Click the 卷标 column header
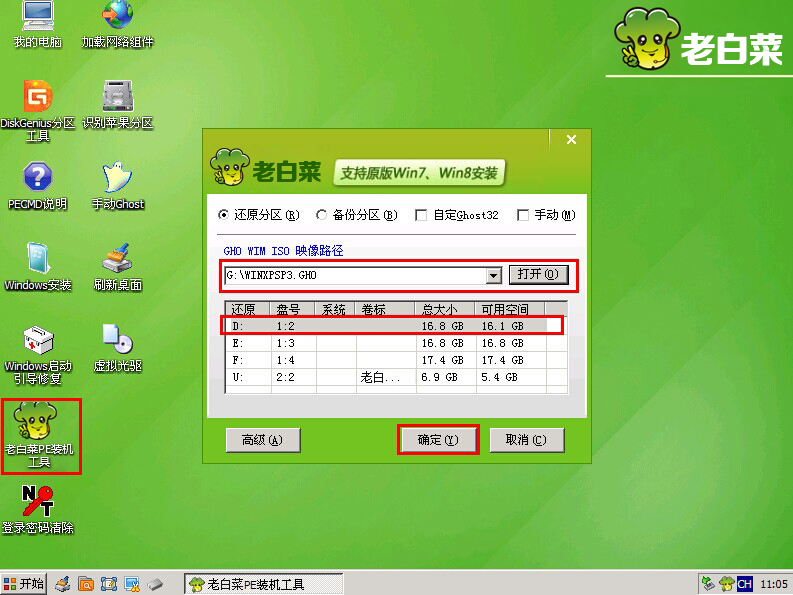 tap(385, 309)
